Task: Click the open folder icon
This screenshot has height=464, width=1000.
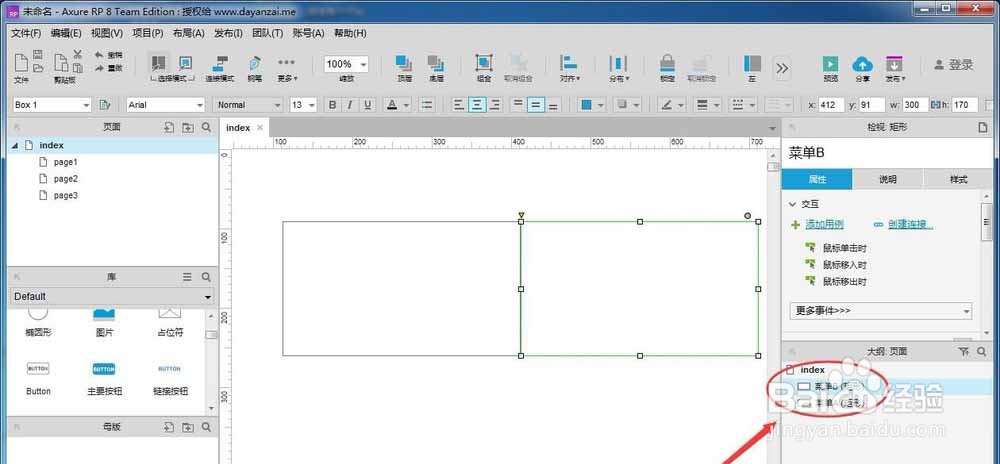Action: pos(38,68)
